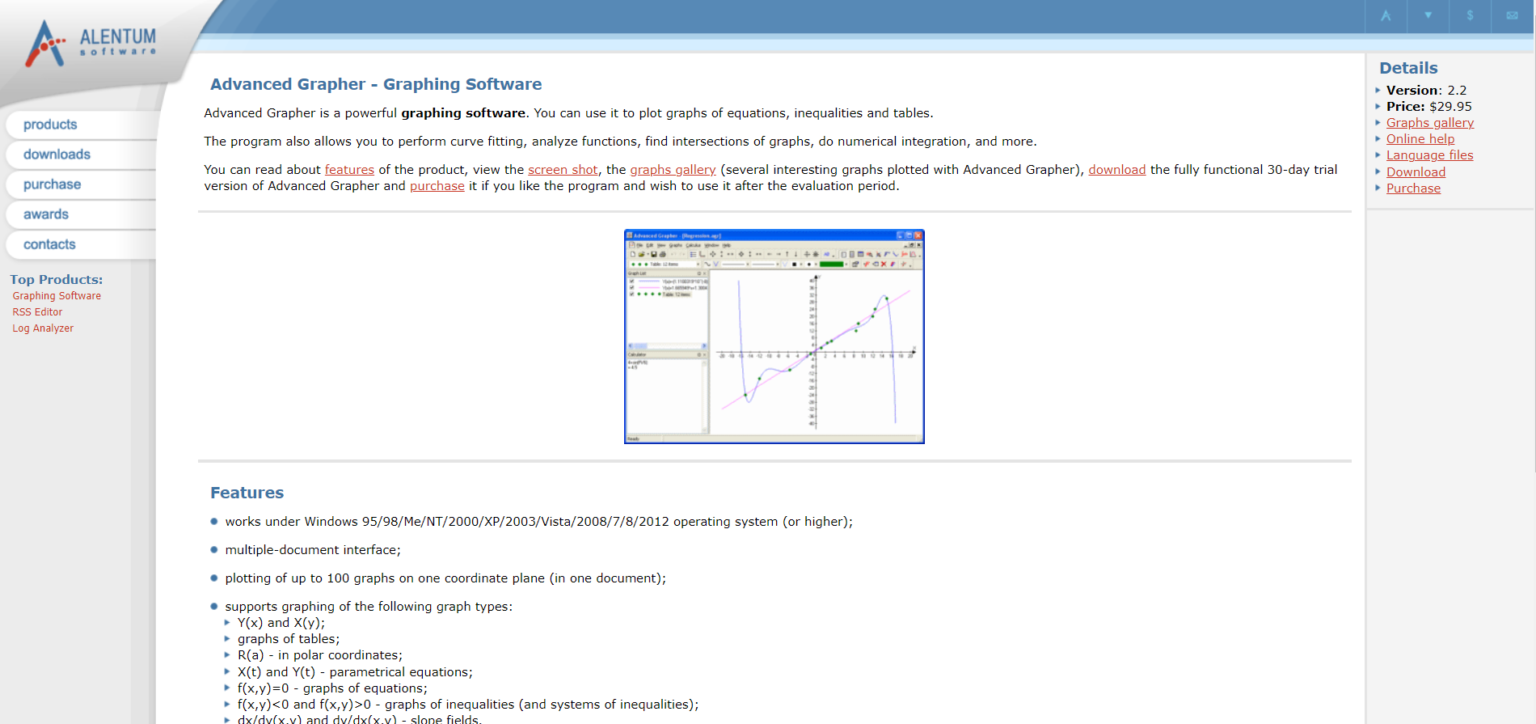Click the 'Top Products:' label
Viewport: 1536px width, 724px height.
pos(56,280)
